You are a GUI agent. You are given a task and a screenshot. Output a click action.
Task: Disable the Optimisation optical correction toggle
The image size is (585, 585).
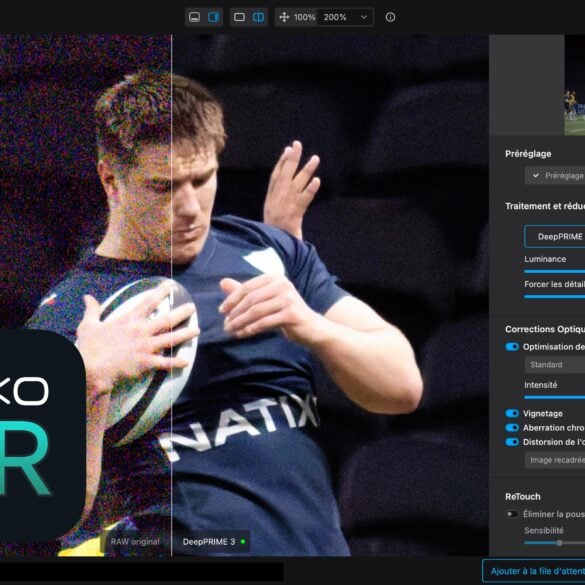click(x=512, y=347)
